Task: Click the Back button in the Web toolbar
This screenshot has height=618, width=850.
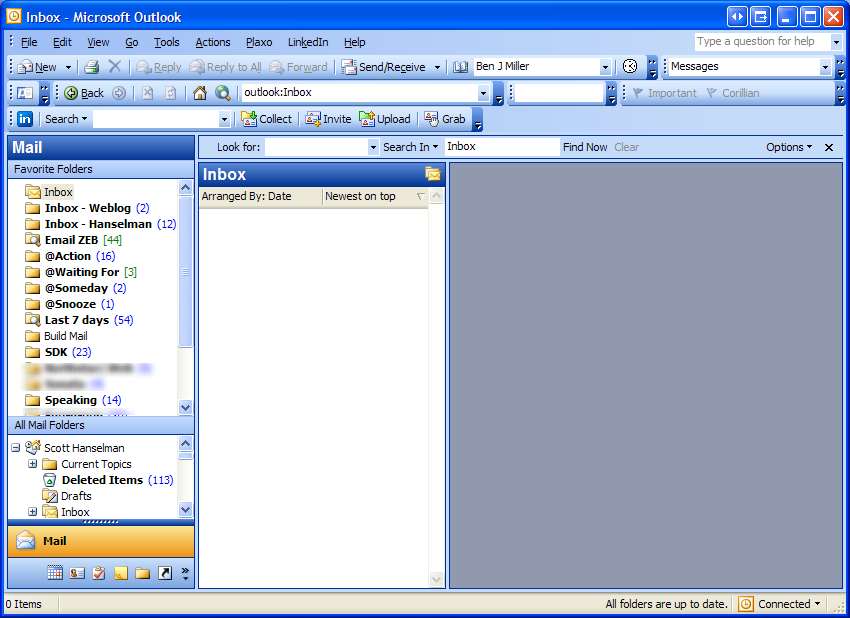Action: [x=84, y=93]
